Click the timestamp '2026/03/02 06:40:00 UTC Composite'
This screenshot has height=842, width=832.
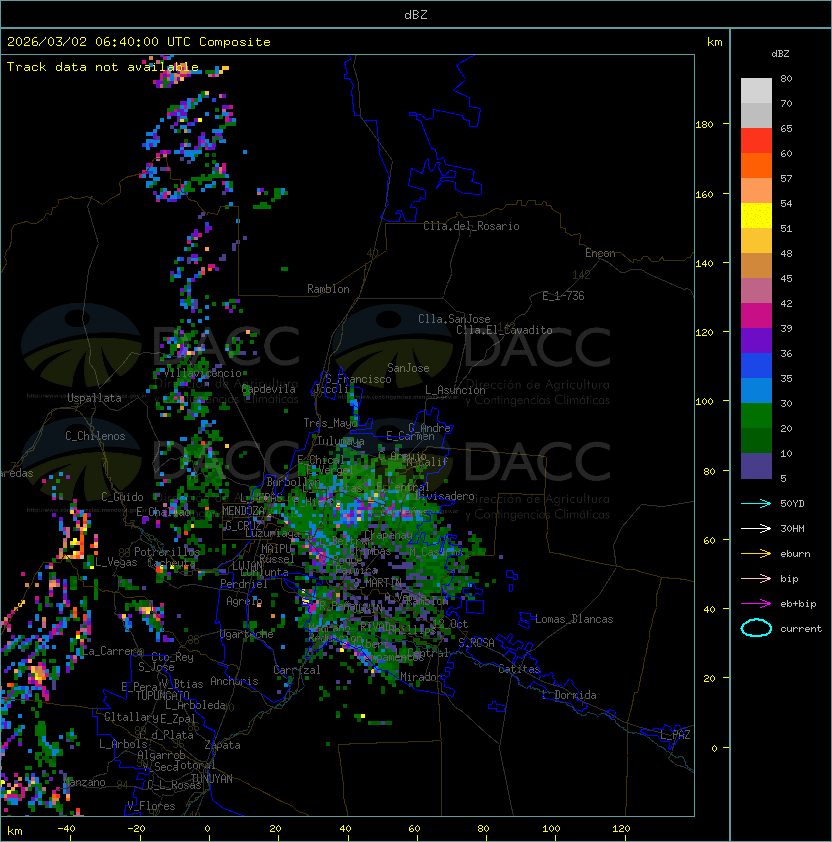click(139, 42)
